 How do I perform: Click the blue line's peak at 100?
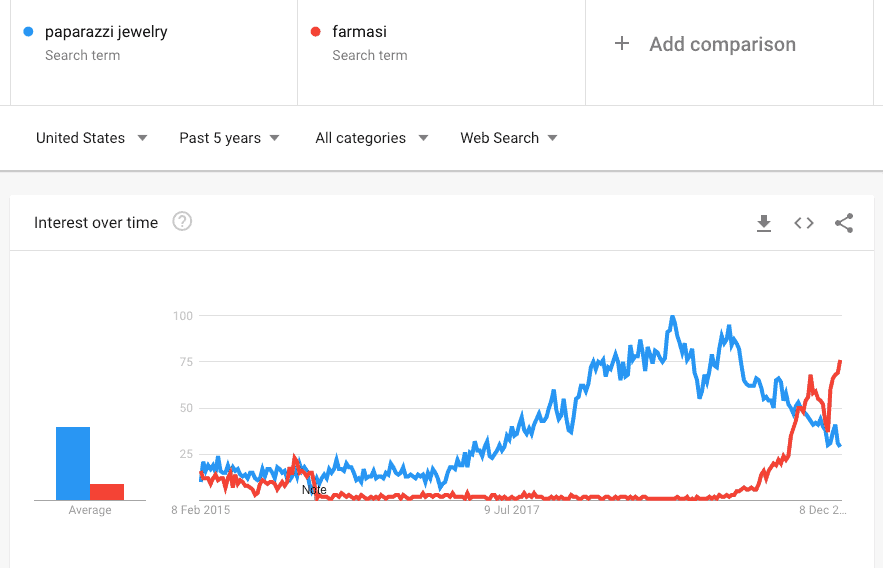pos(672,318)
